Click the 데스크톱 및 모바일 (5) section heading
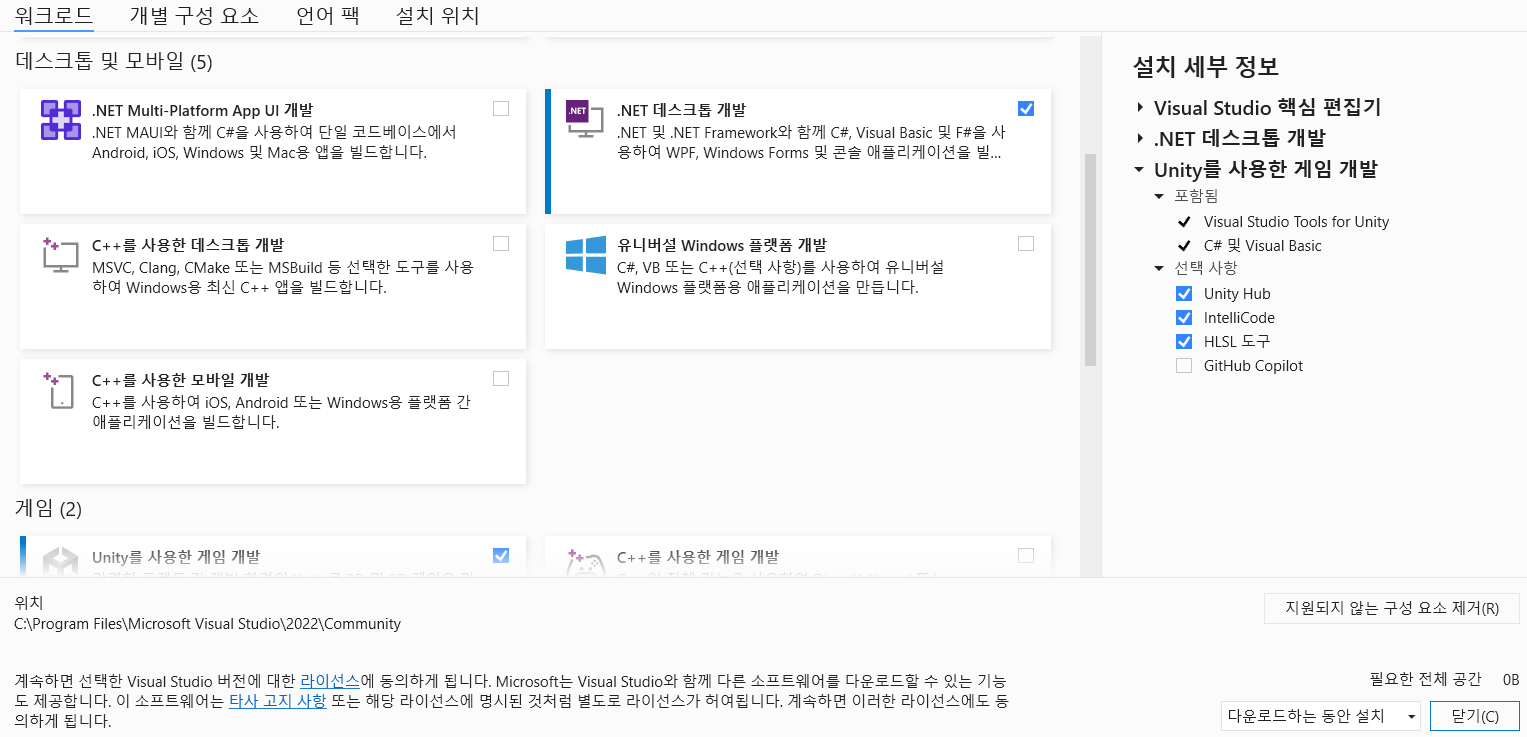Viewport: 1527px width, 737px height. (x=114, y=62)
